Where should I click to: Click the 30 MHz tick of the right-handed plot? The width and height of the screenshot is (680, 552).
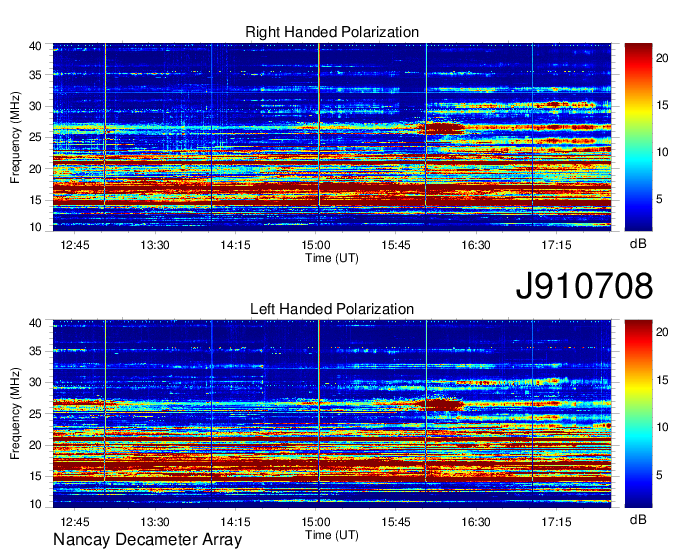coord(35,106)
